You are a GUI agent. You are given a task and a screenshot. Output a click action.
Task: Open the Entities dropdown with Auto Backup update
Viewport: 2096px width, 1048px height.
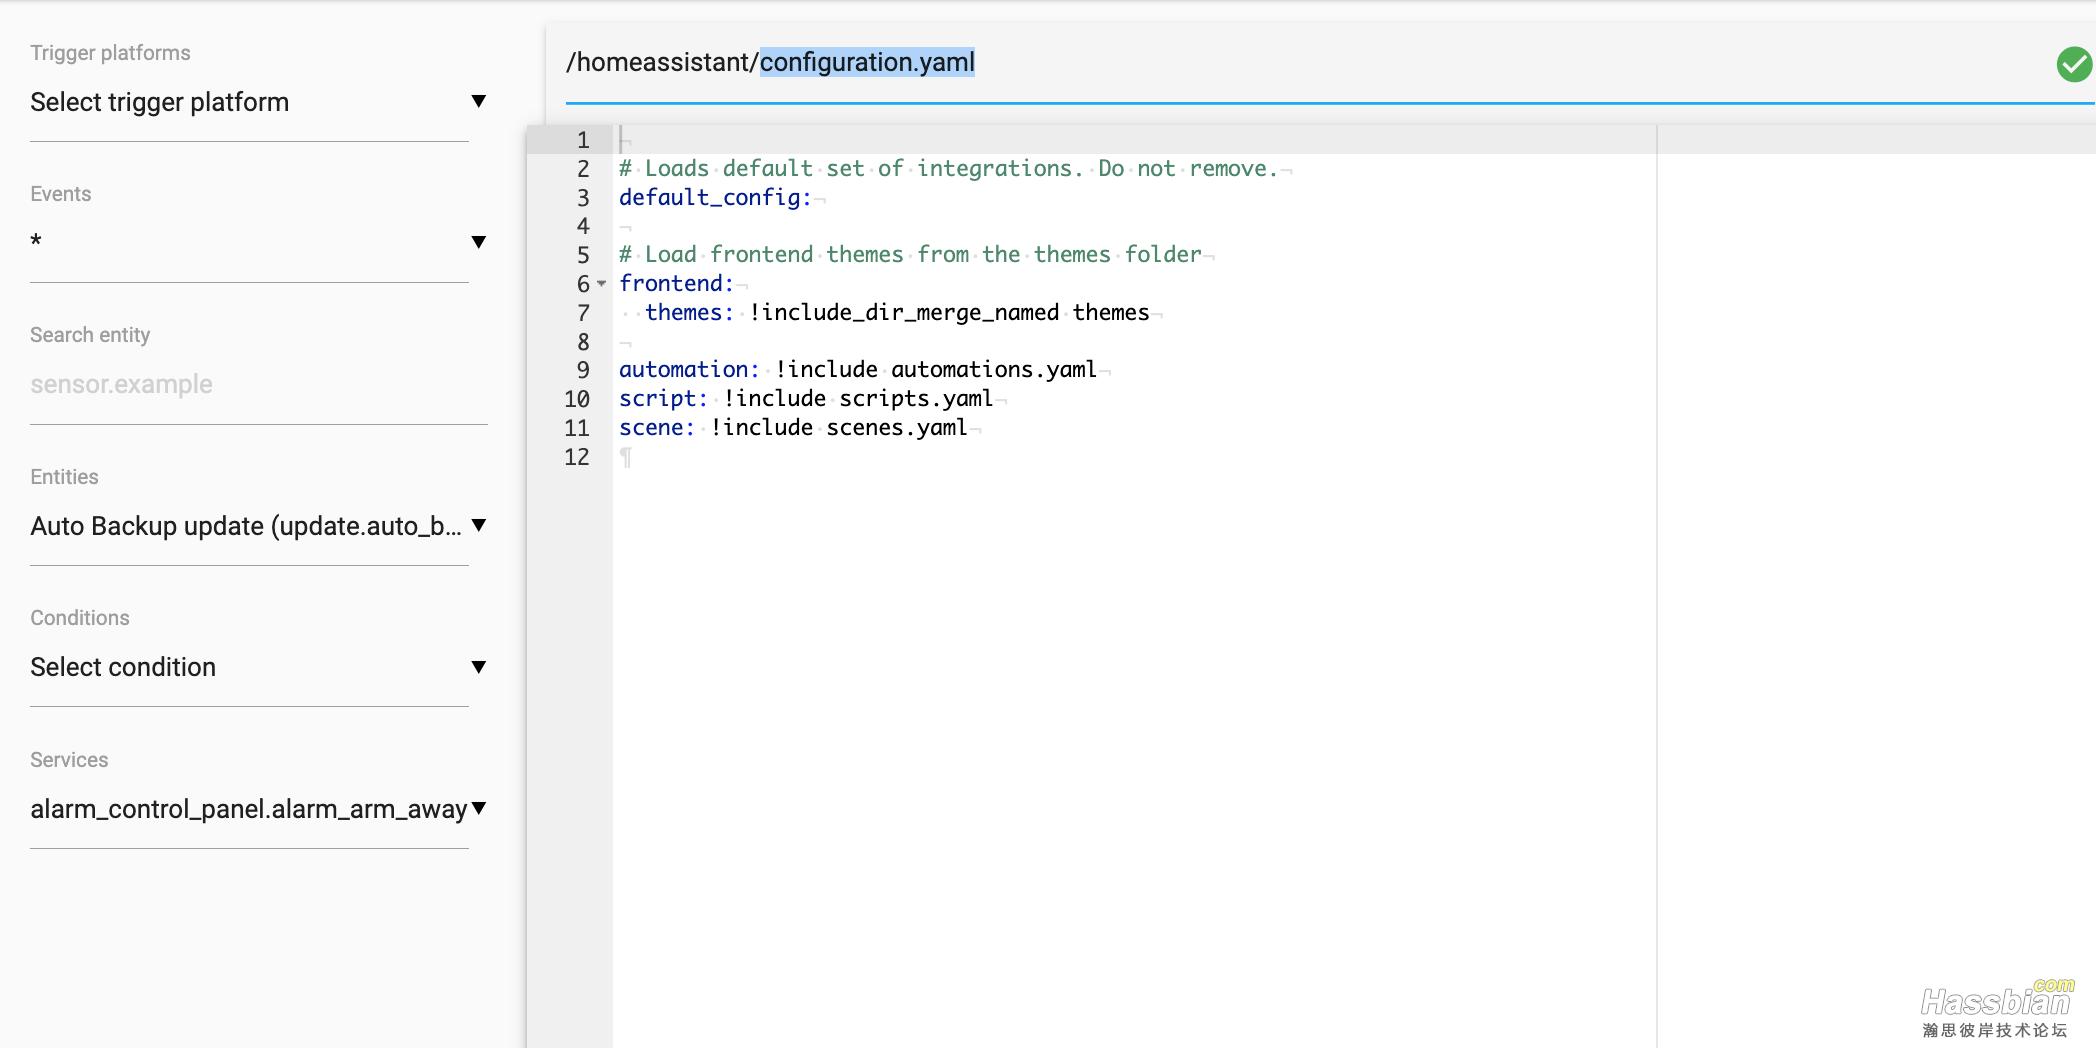coord(258,526)
